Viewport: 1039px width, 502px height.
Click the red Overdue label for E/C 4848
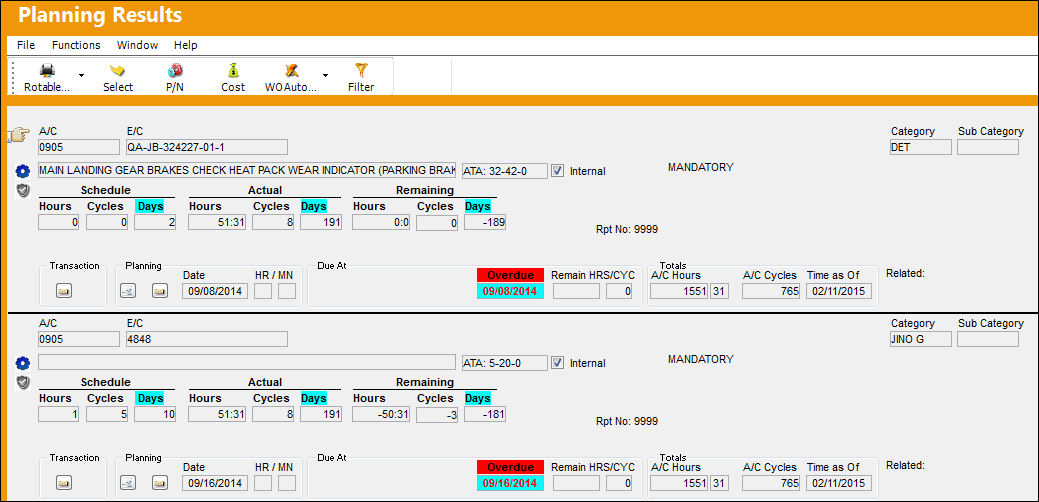pyautogui.click(x=510, y=467)
